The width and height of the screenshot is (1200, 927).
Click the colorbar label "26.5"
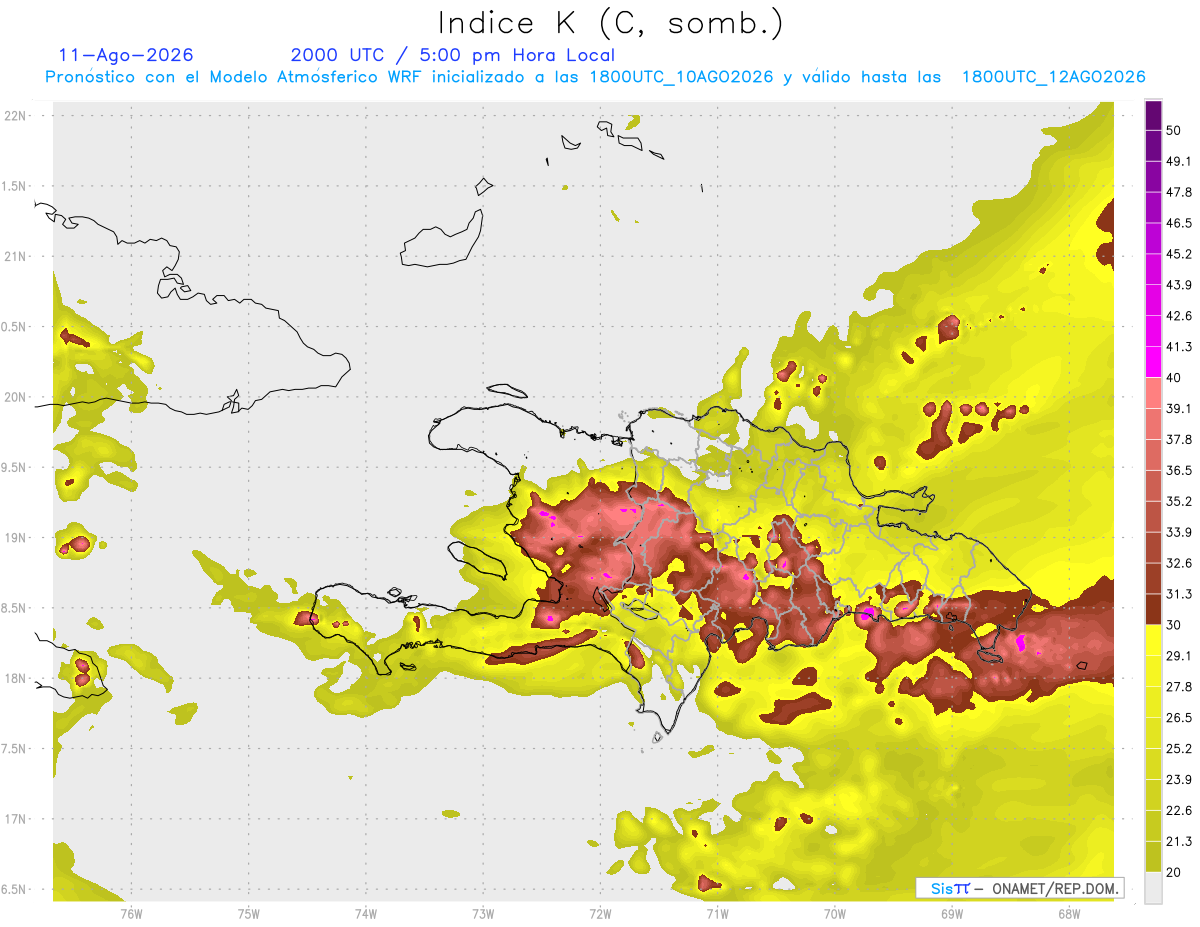tap(1179, 718)
